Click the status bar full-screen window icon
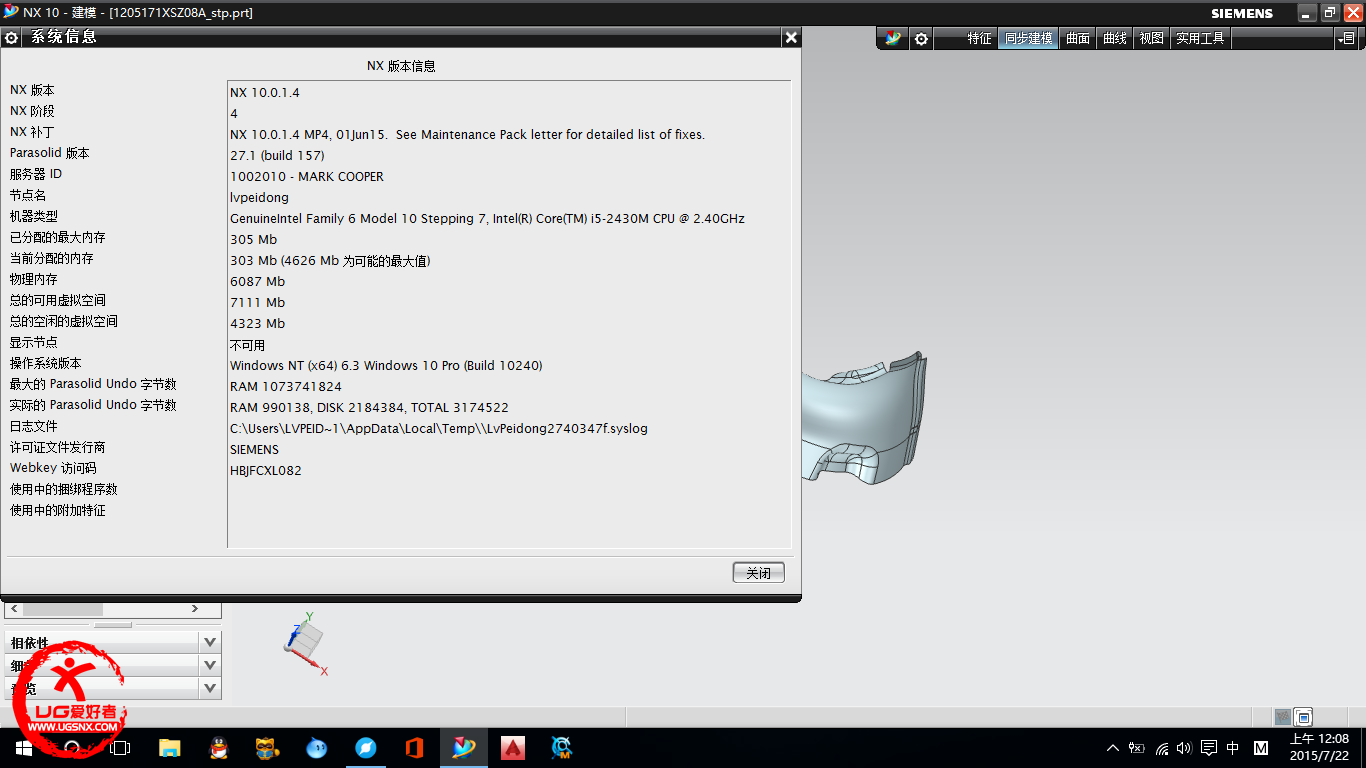This screenshot has height=768, width=1366. point(1303,717)
